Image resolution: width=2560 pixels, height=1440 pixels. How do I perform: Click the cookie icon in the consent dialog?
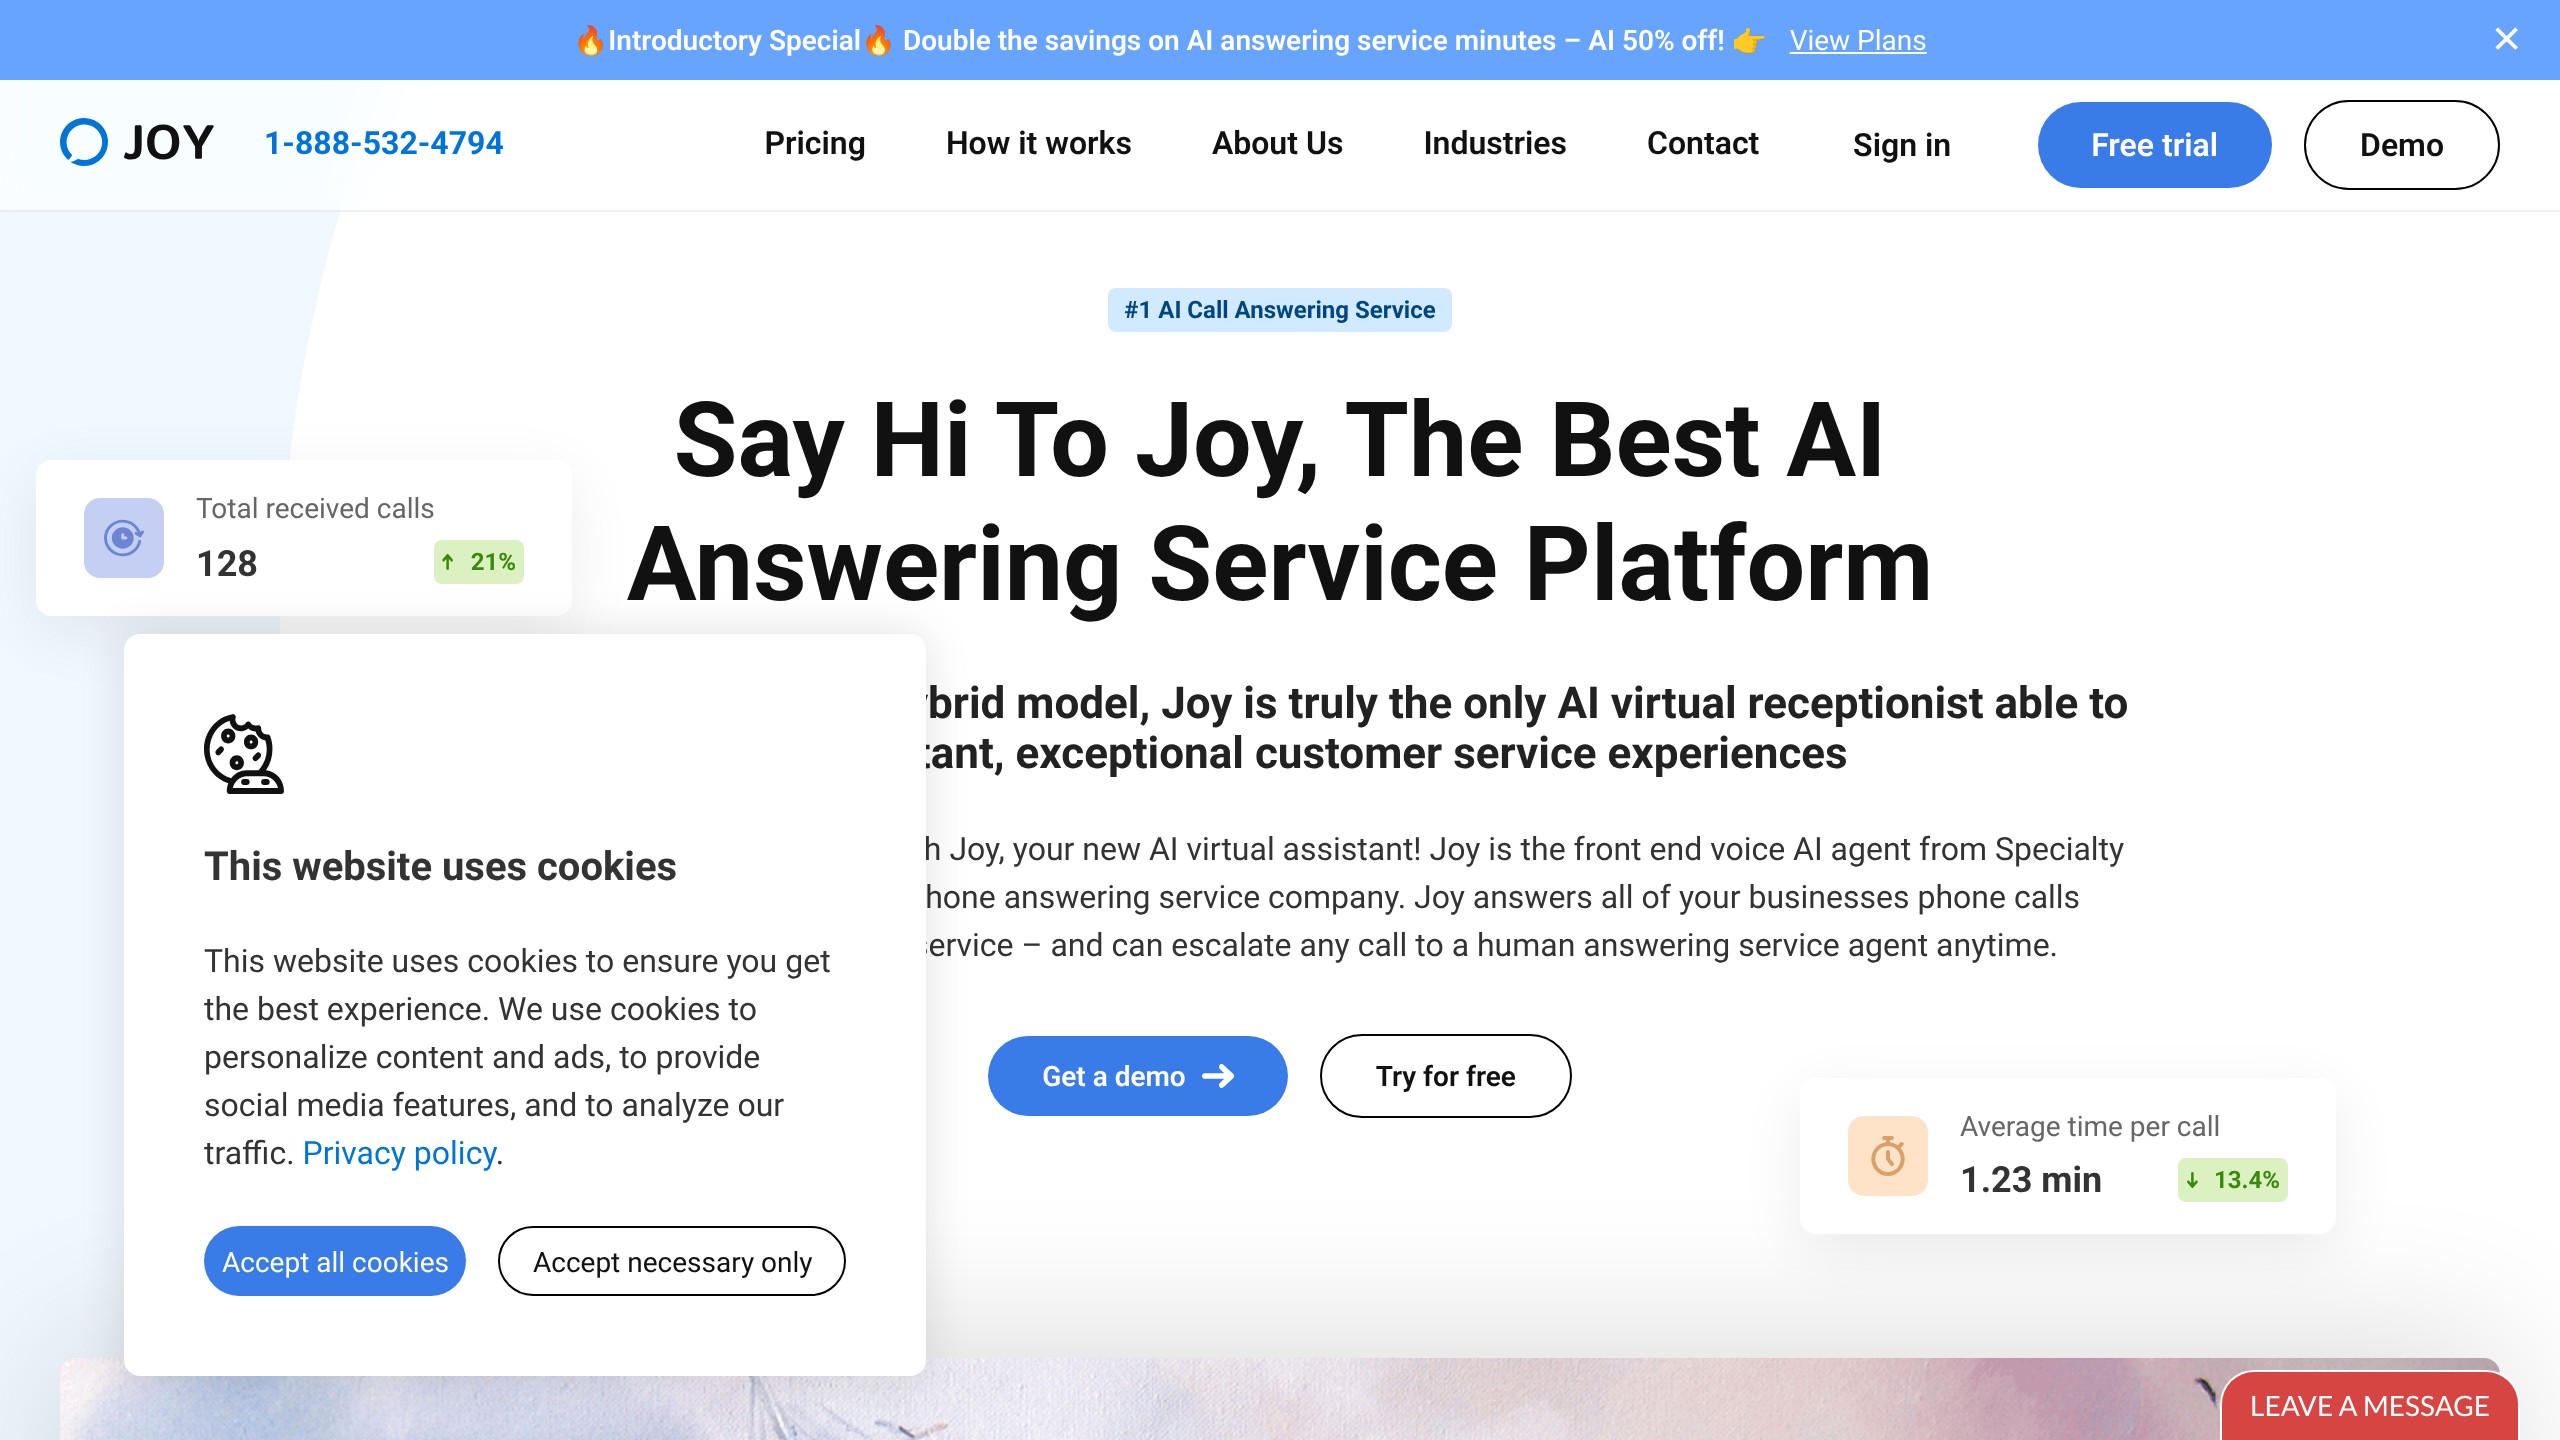pyautogui.click(x=241, y=756)
